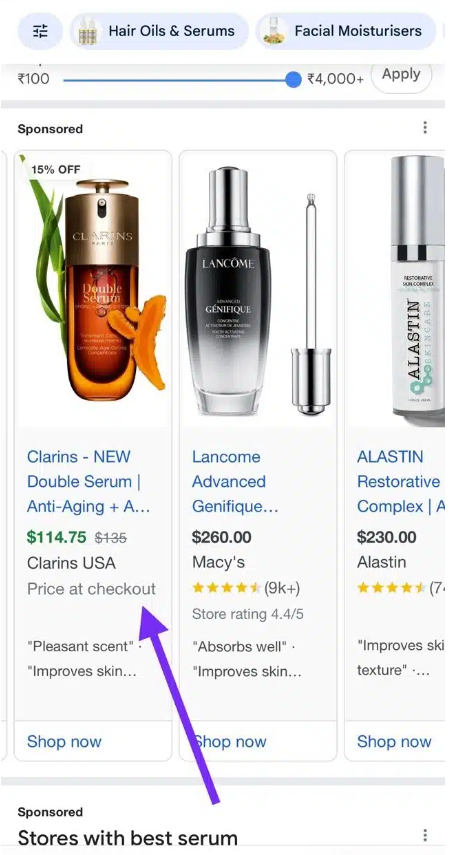This screenshot has width=456, height=855.
Task: Click the Clarins USA seller name
Action: (71, 563)
